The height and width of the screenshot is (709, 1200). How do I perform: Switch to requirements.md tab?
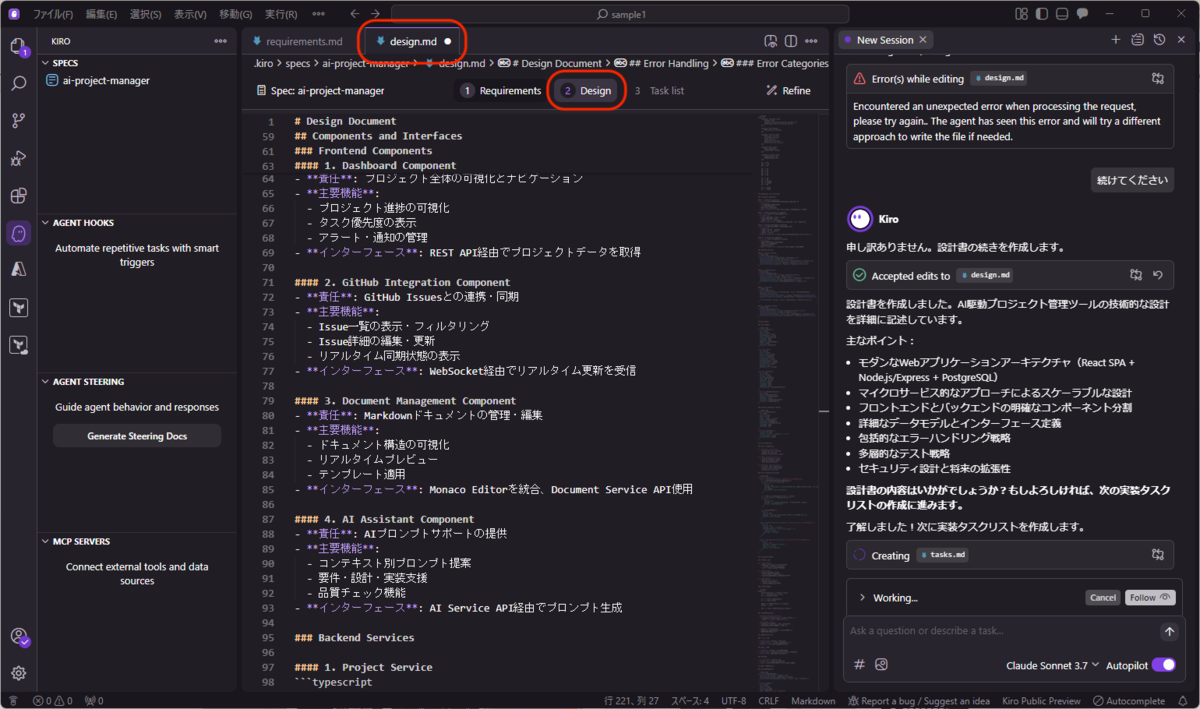pos(297,41)
